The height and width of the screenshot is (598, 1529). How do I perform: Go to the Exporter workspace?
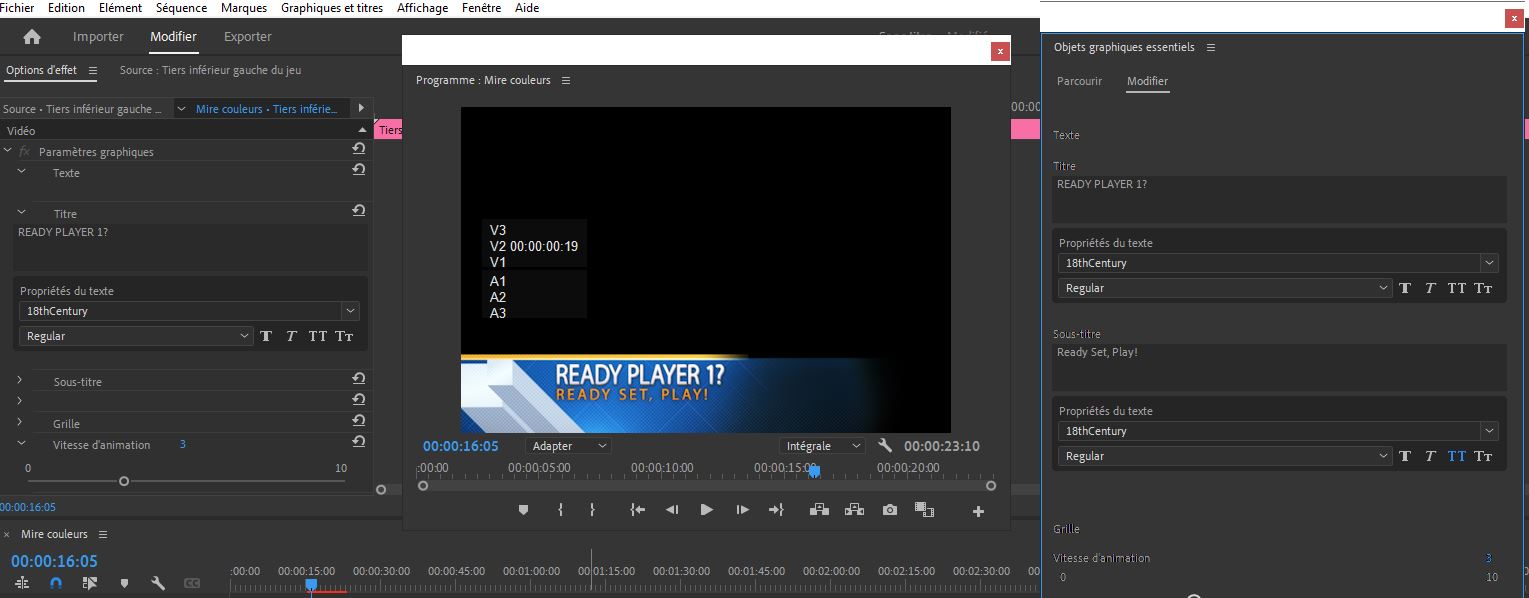coord(247,37)
